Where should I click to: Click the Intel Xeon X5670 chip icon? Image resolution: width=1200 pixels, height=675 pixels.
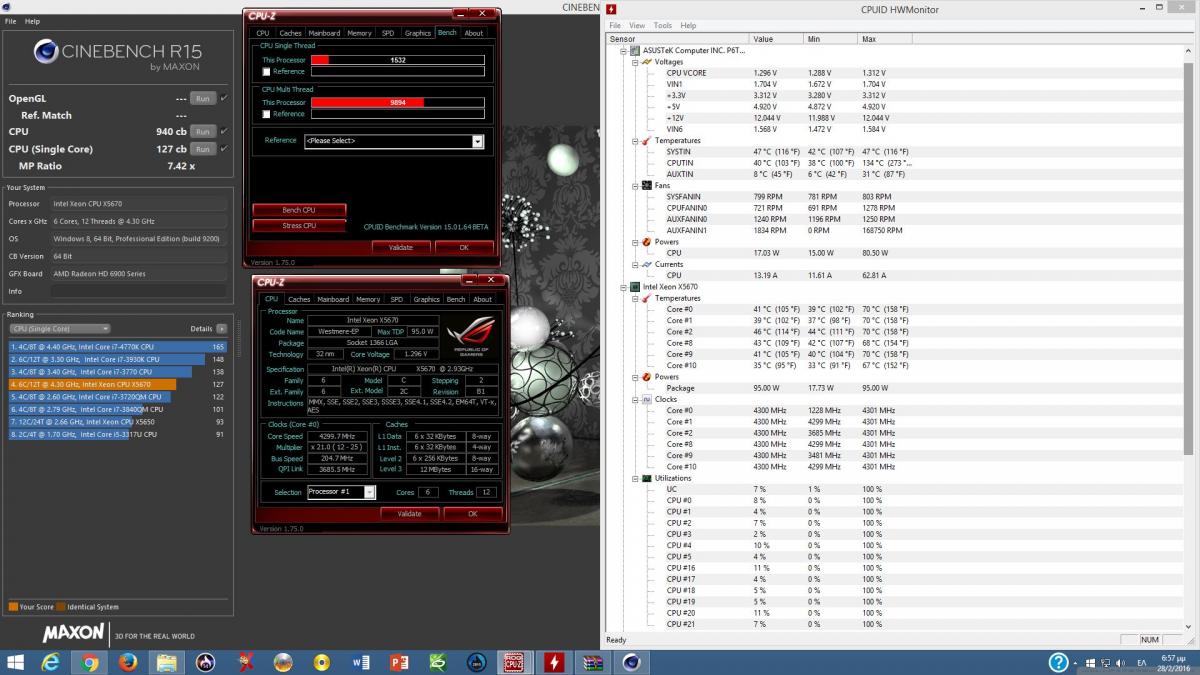coord(635,287)
